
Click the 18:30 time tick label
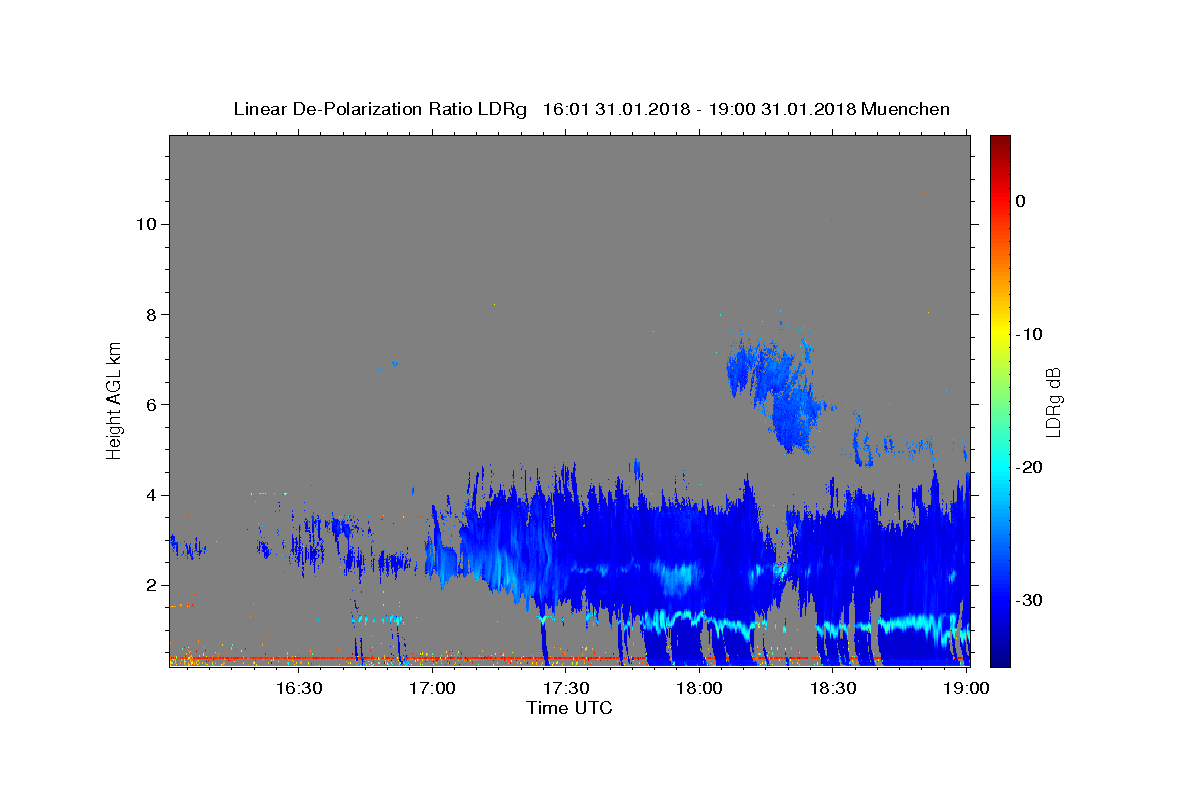click(x=833, y=688)
